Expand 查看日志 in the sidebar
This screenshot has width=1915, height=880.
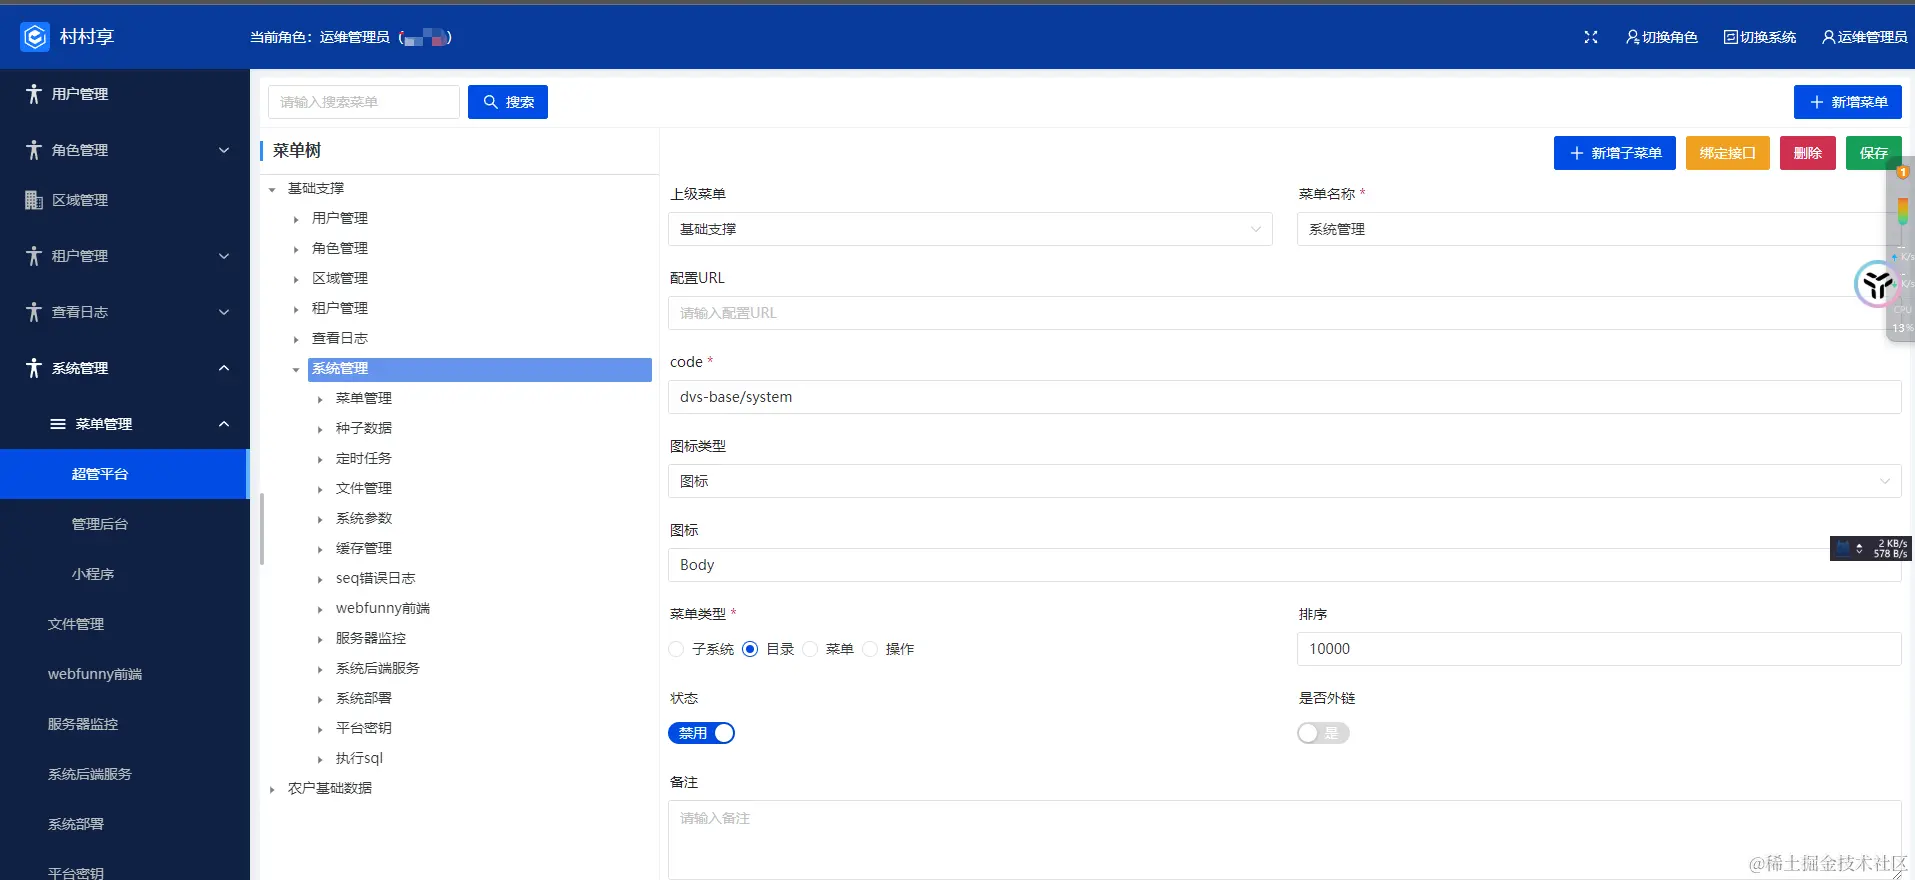(x=224, y=312)
